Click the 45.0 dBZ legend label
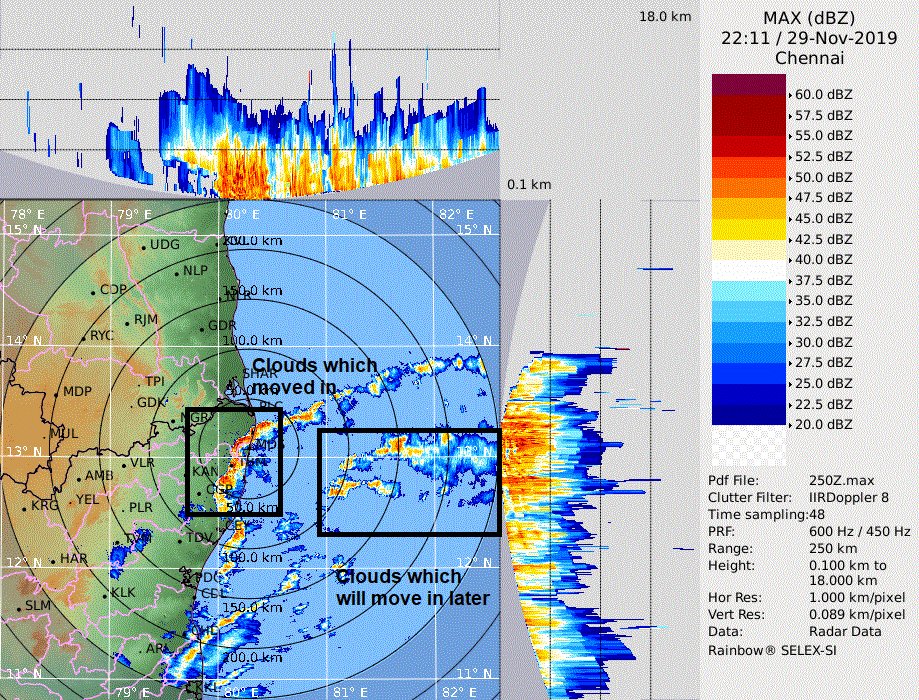Viewport: 919px width, 700px height. [x=823, y=218]
